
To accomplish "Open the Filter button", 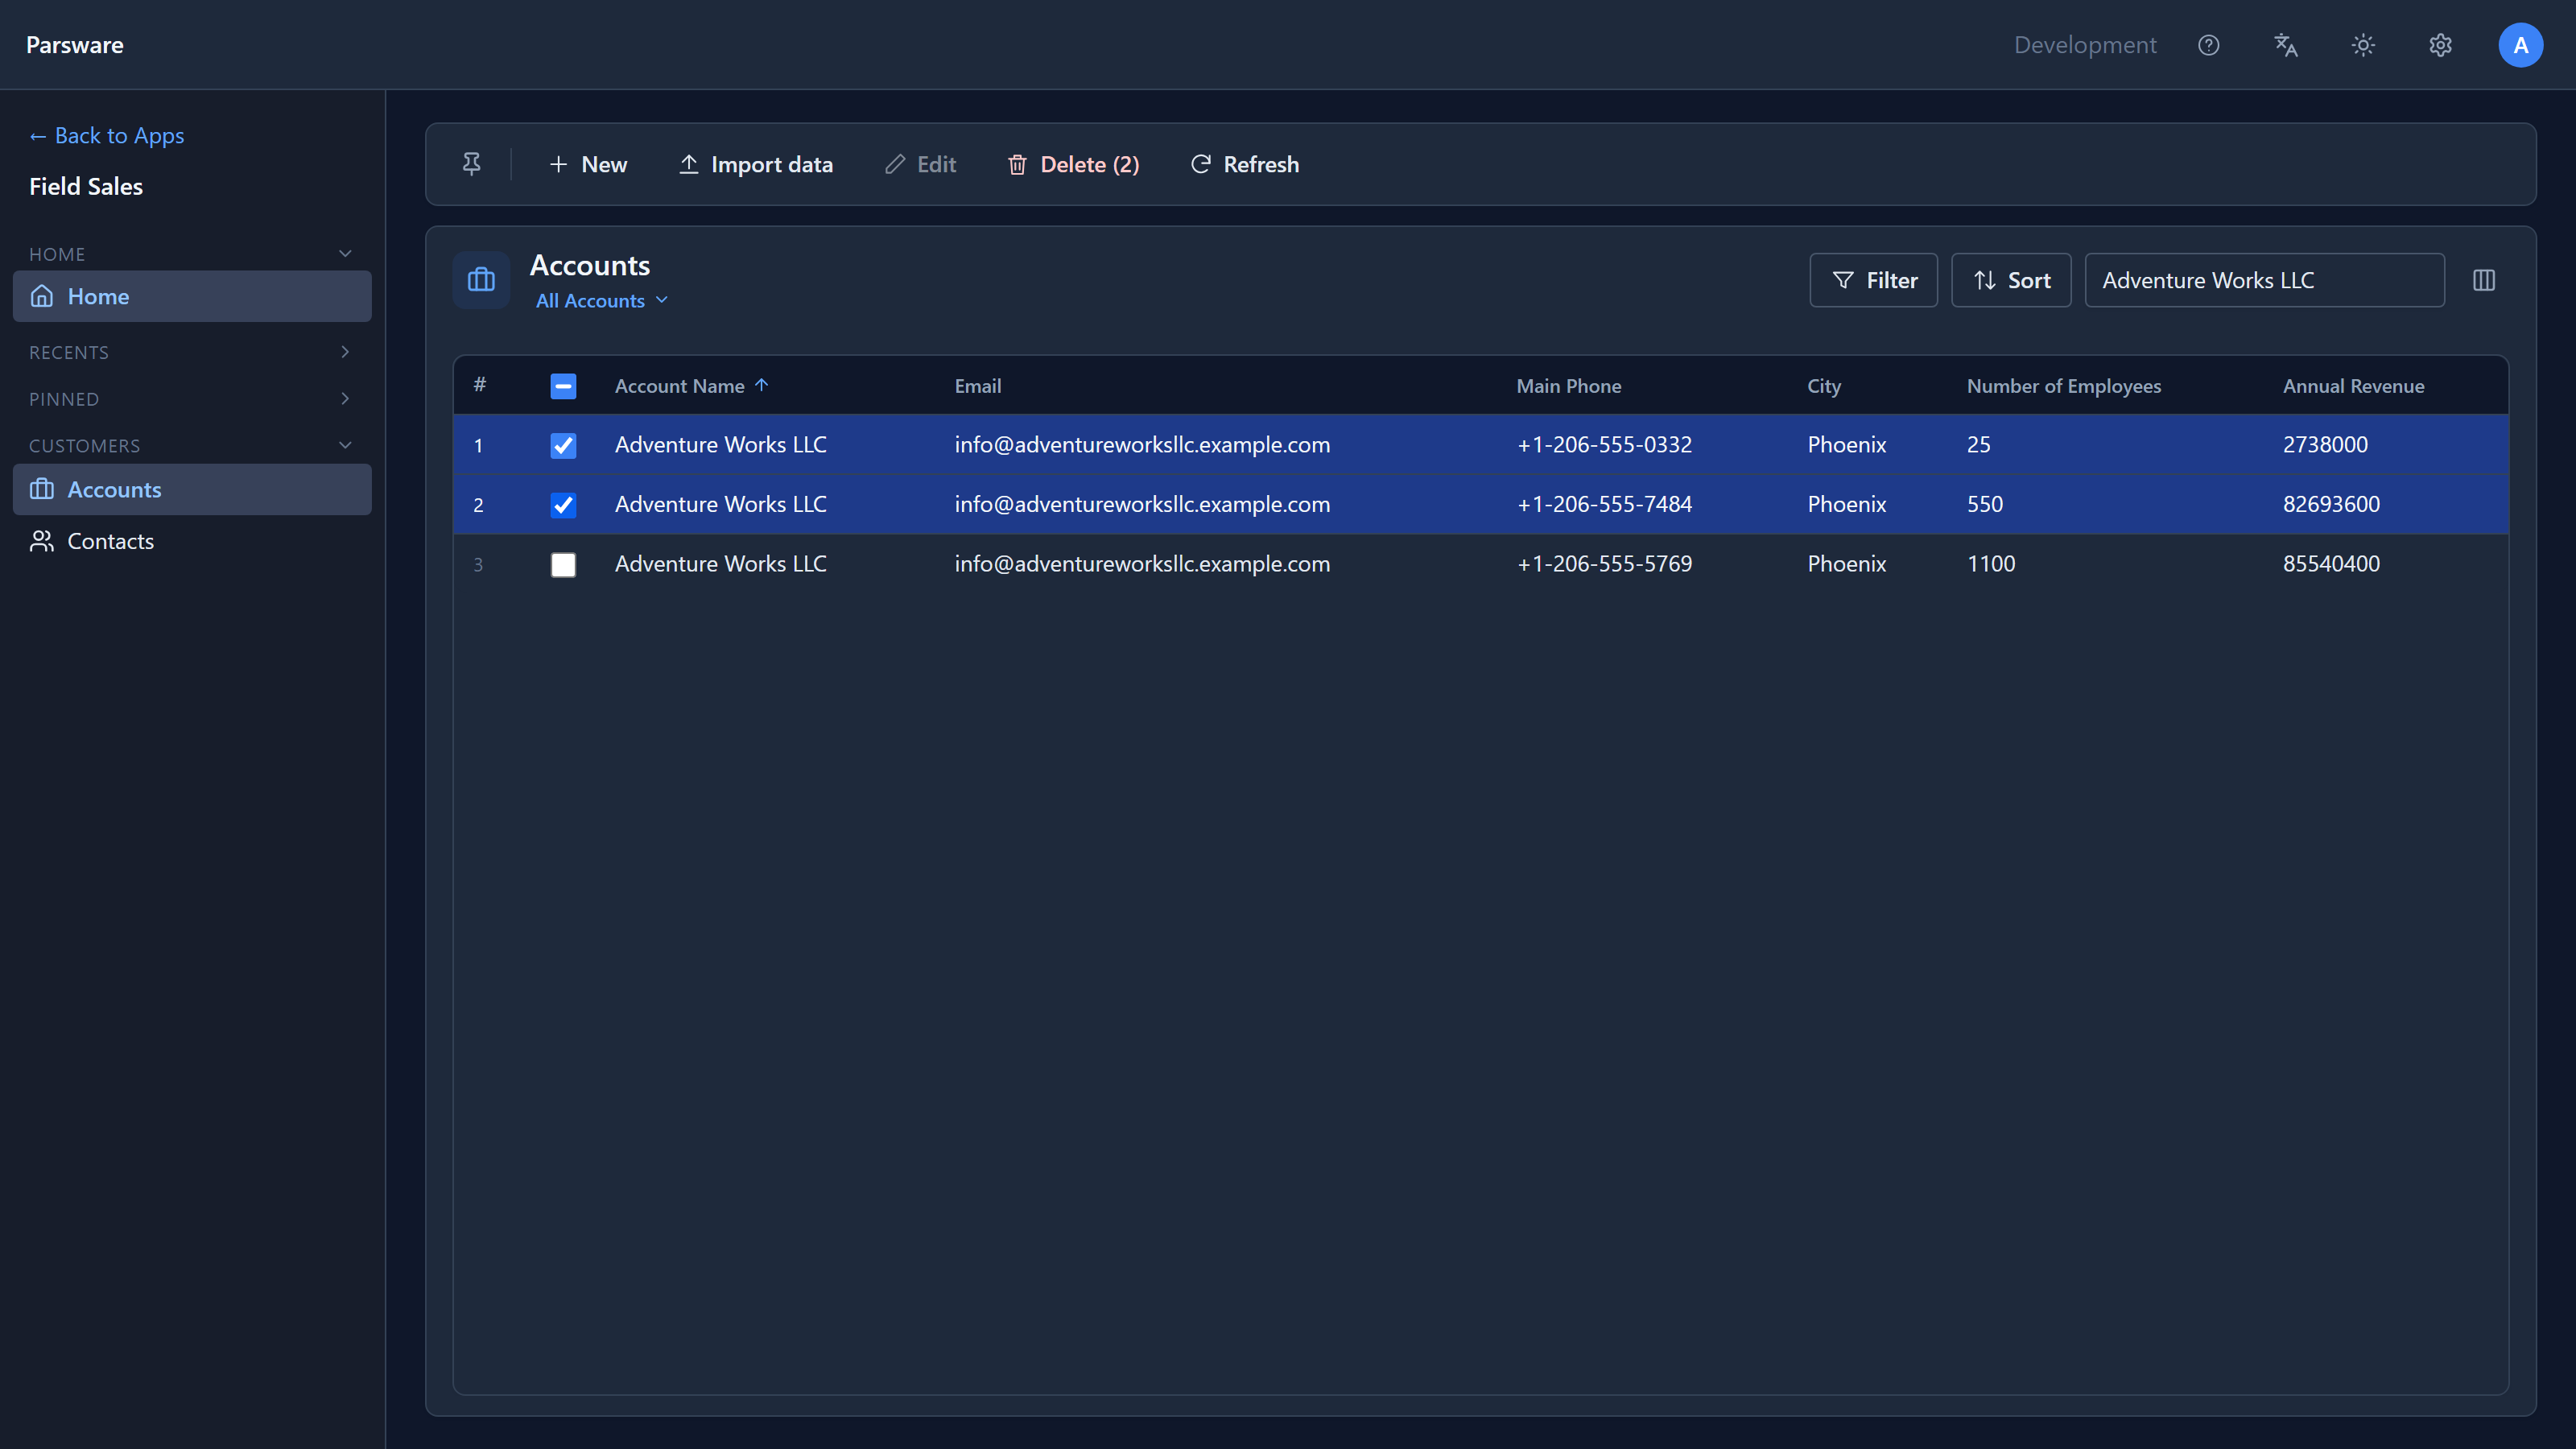I will click(1873, 280).
